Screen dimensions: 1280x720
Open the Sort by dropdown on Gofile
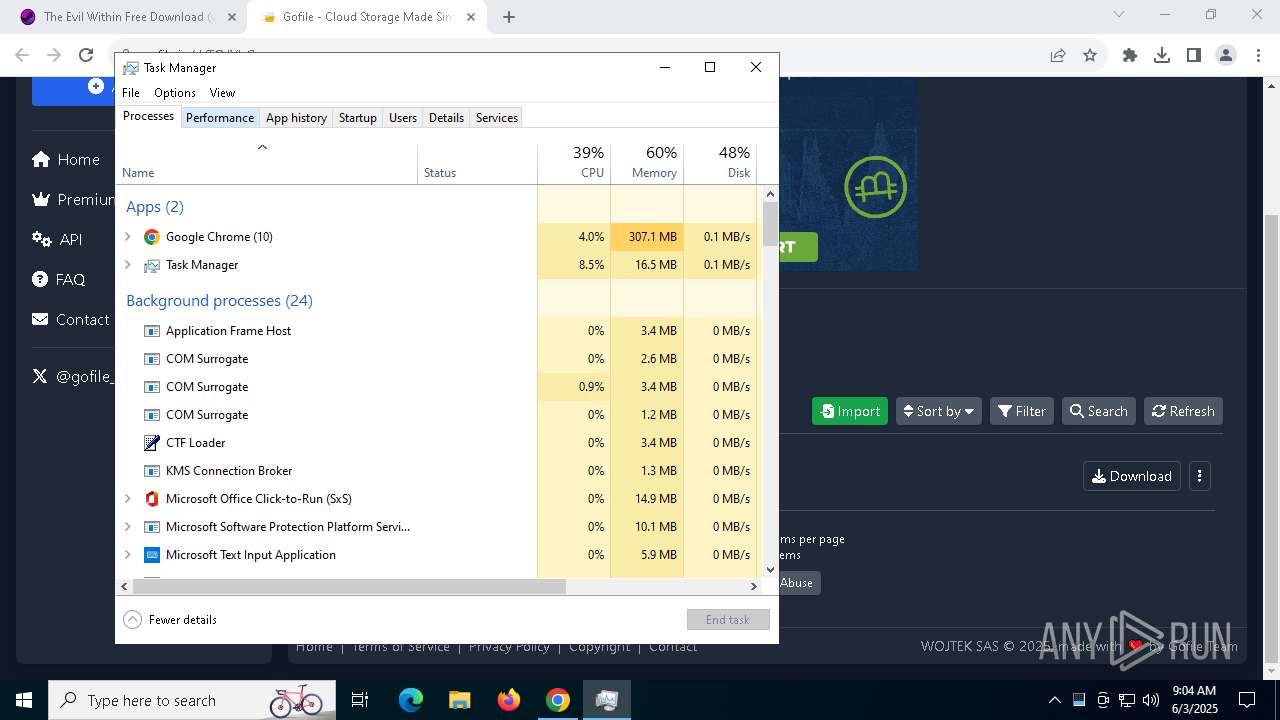point(938,411)
